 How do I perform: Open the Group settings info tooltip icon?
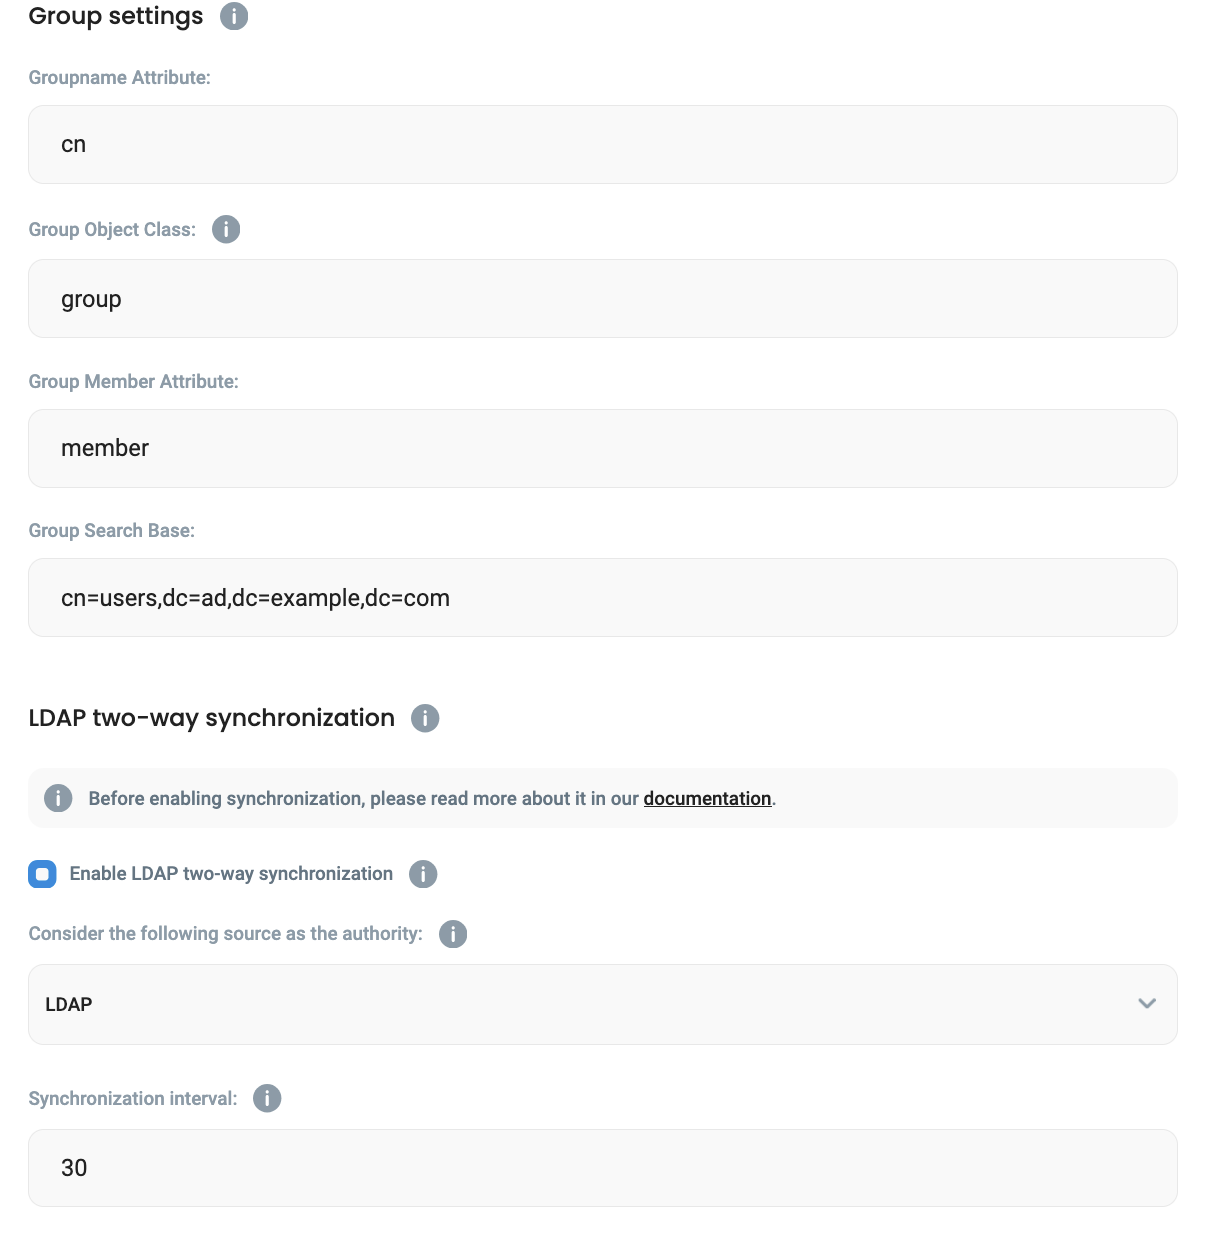233,16
